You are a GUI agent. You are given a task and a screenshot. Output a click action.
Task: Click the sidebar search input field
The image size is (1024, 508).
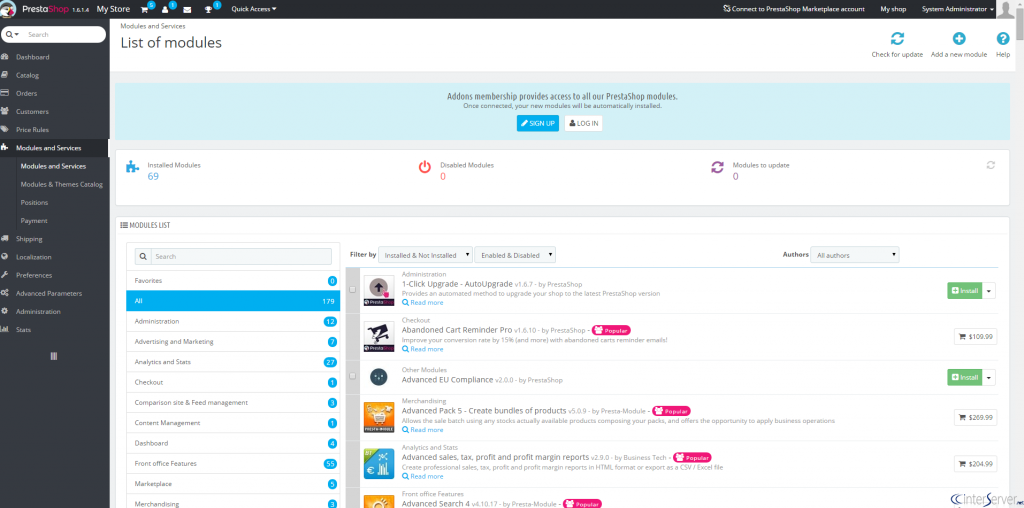(x=64, y=35)
